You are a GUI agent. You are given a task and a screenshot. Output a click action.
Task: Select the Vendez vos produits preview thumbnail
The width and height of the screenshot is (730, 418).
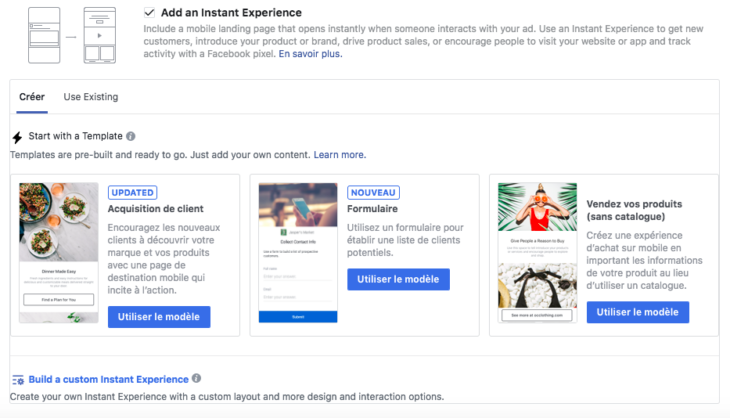click(x=537, y=252)
